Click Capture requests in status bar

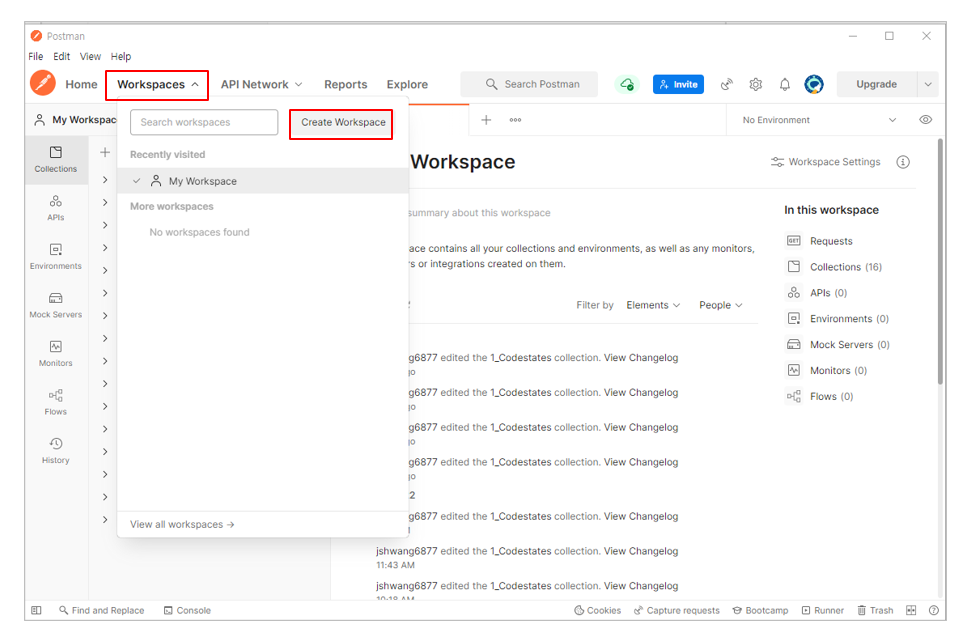(x=677, y=610)
